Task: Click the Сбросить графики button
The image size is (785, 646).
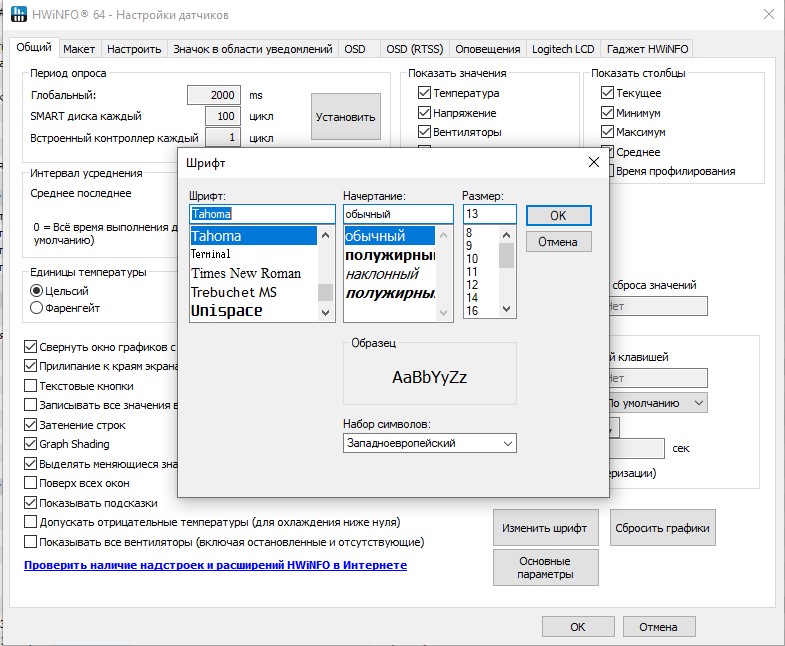Action: coord(662,528)
